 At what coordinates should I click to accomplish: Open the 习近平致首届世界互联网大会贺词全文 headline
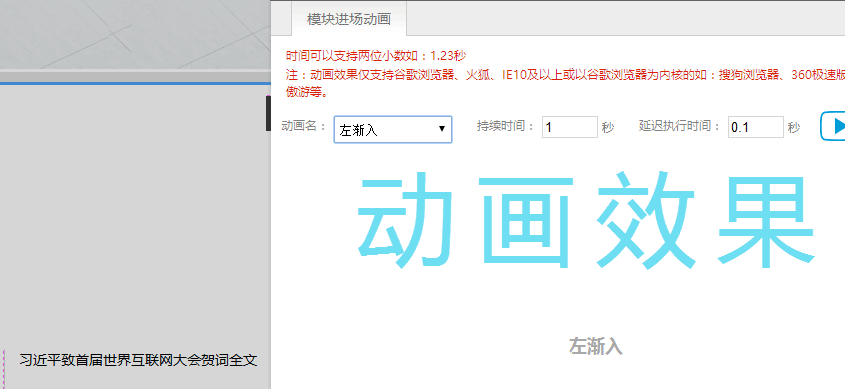pyautogui.click(x=138, y=360)
